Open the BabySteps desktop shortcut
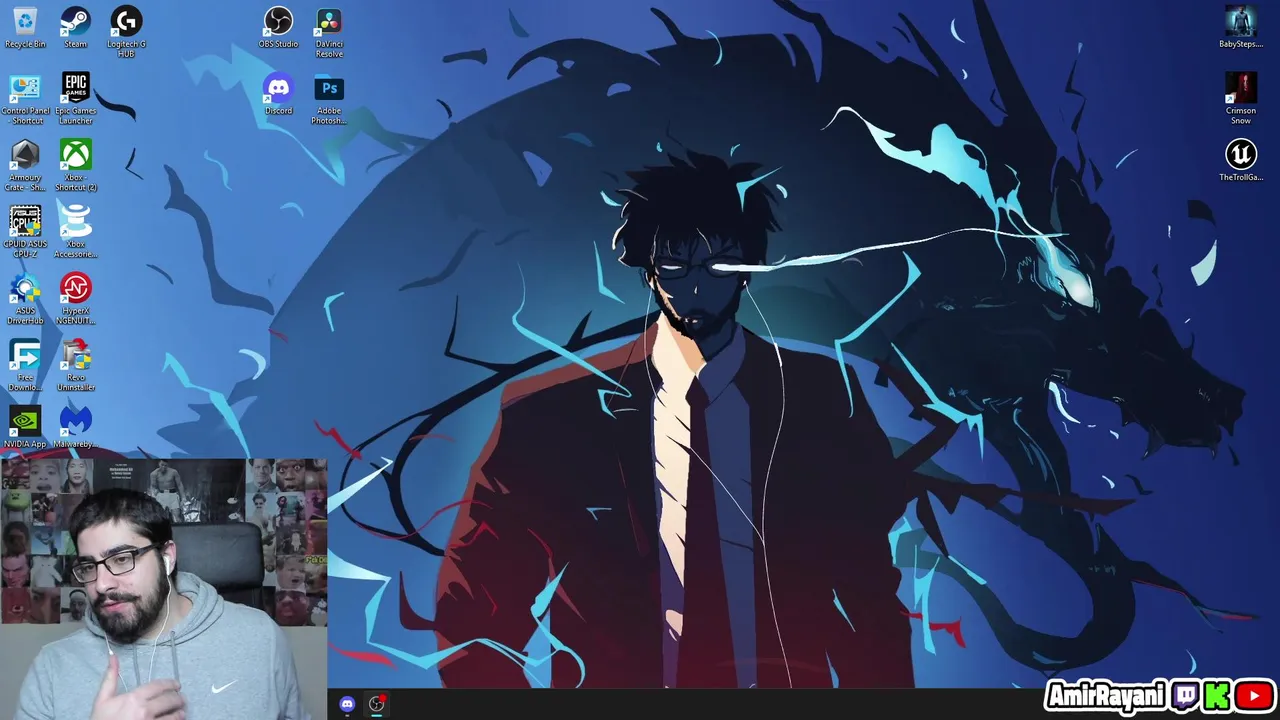Viewport: 1280px width, 720px height. (x=1241, y=27)
